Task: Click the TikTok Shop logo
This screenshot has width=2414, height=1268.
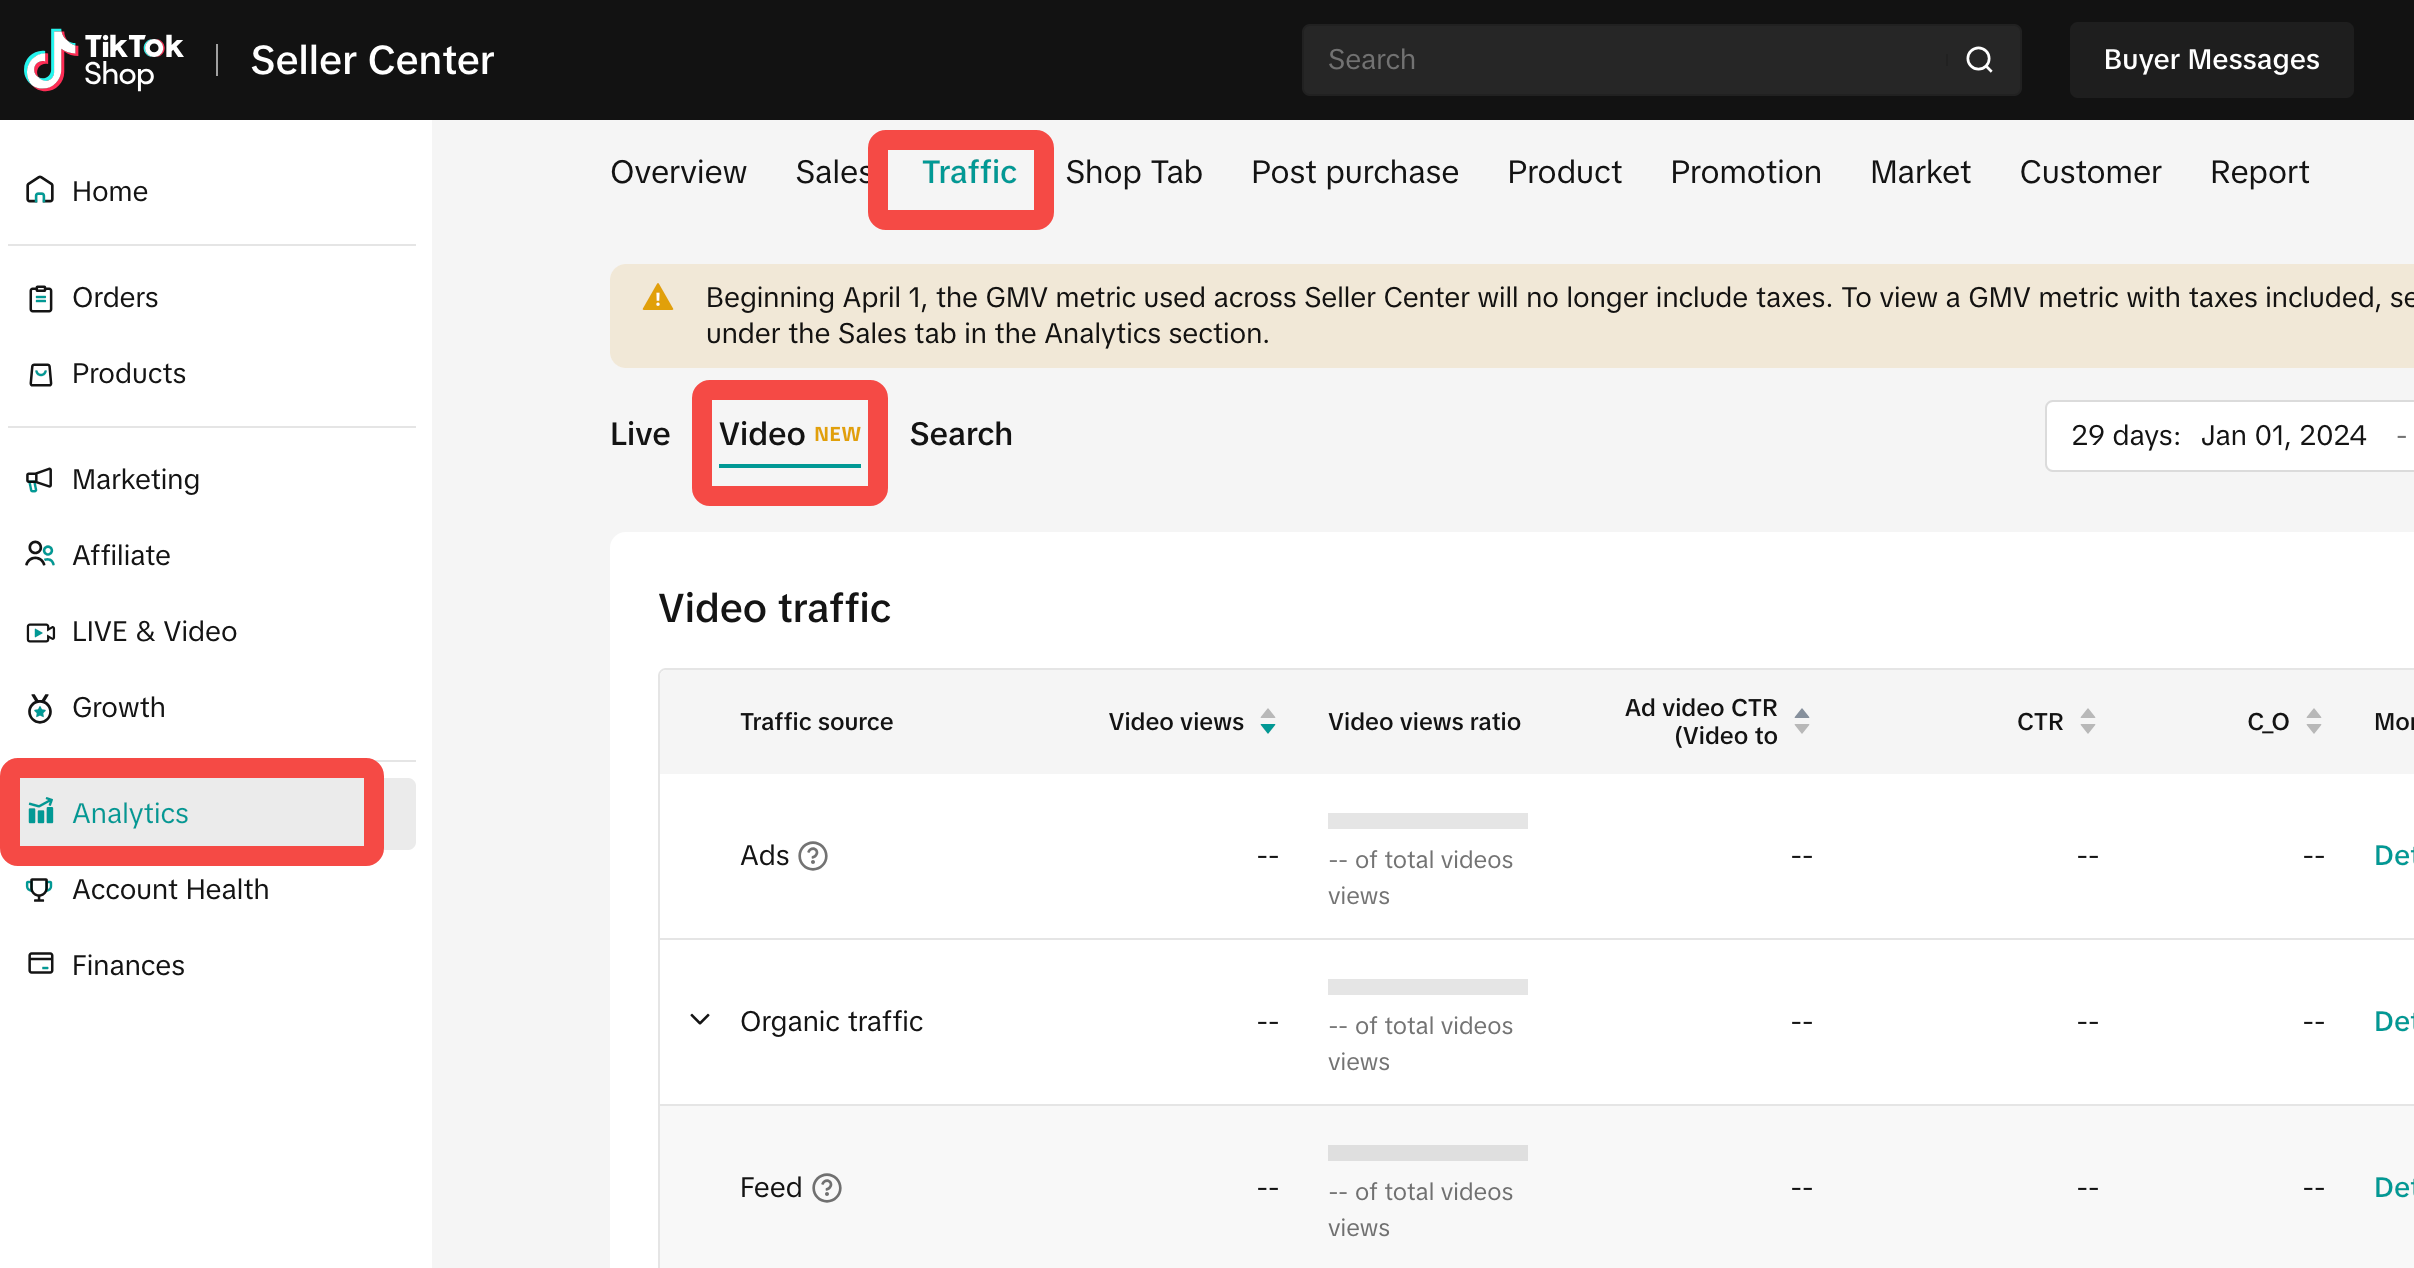Action: 104,60
